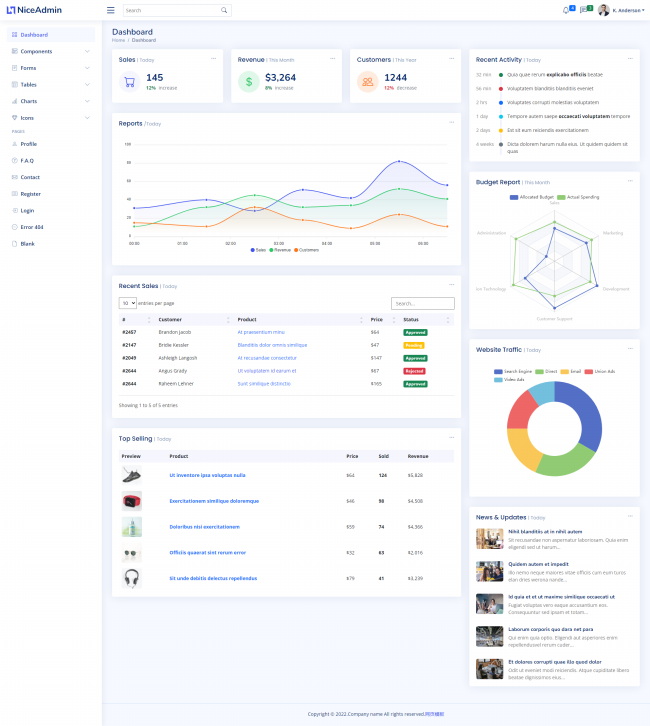Image resolution: width=650 pixels, height=726 pixels.
Task: Click the Customers people icon
Action: pos(368,82)
